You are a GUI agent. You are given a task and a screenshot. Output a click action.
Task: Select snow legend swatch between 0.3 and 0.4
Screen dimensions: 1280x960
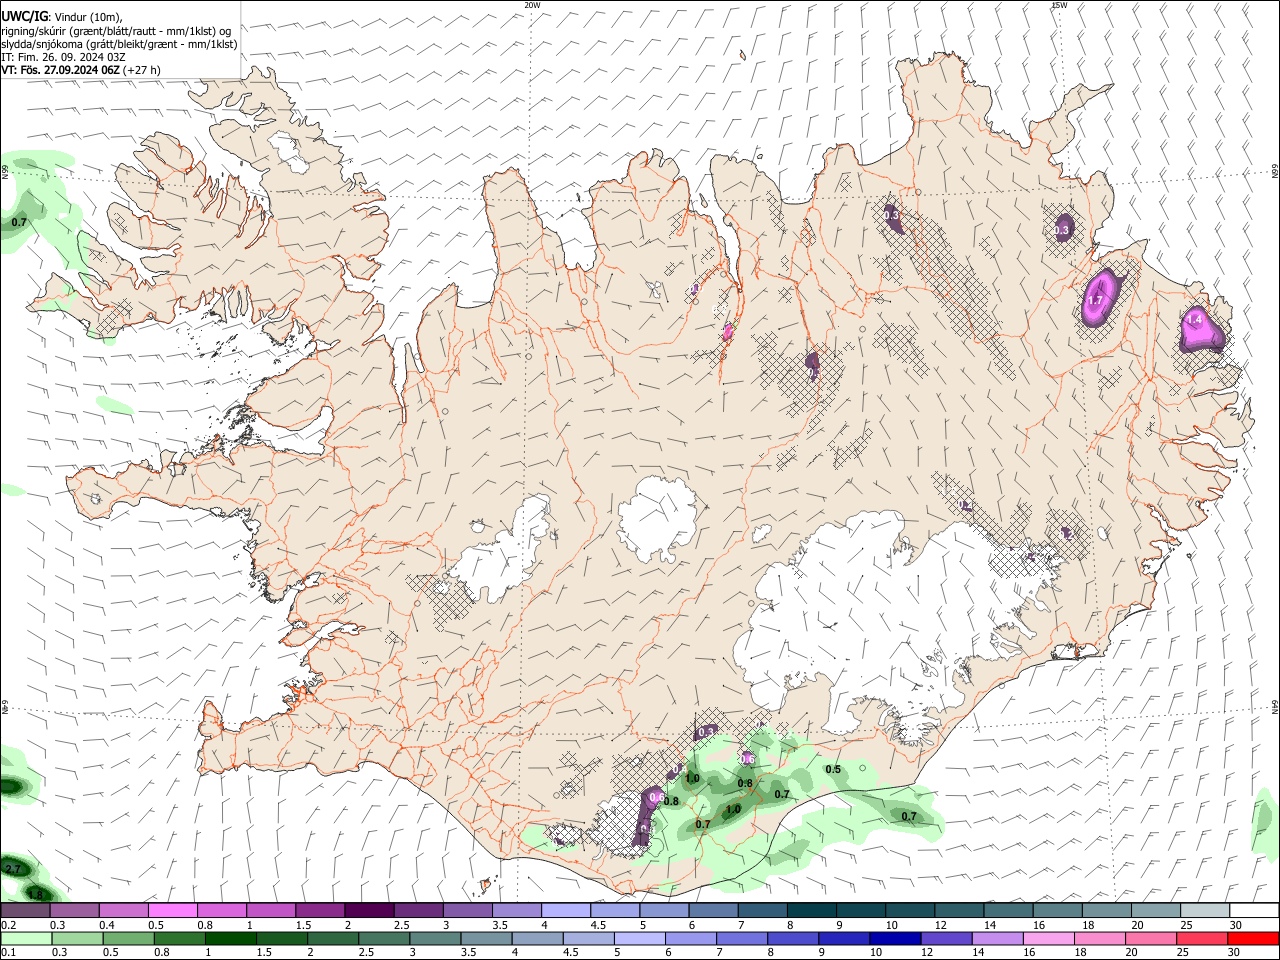[74, 910]
